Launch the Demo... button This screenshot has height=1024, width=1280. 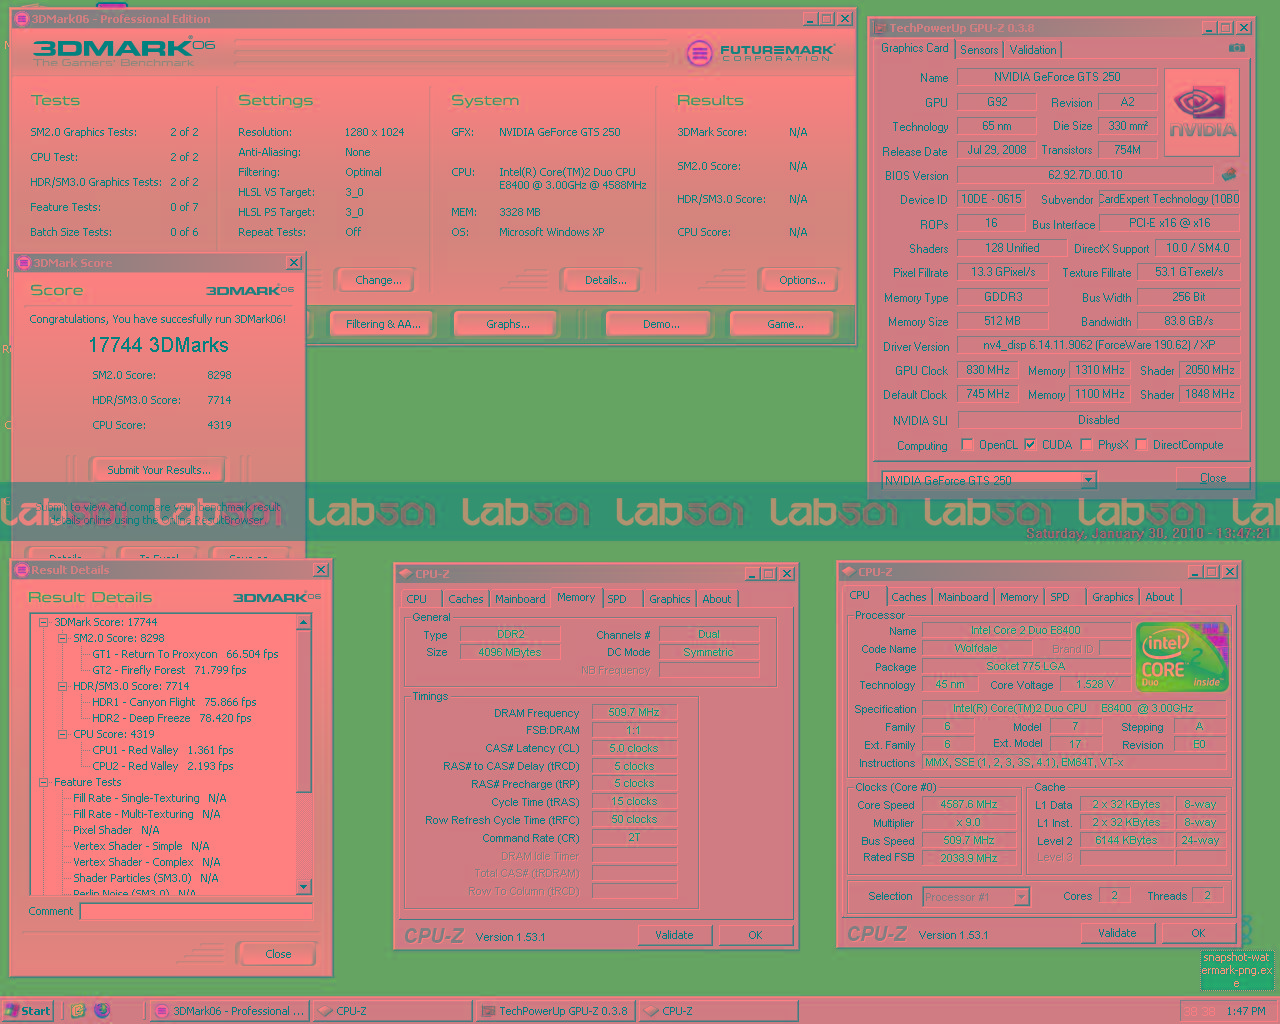click(661, 324)
